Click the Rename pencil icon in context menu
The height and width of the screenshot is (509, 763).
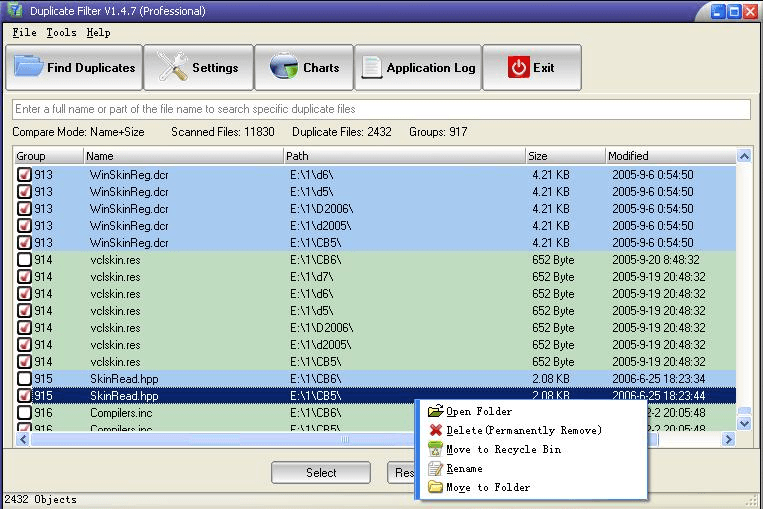435,468
